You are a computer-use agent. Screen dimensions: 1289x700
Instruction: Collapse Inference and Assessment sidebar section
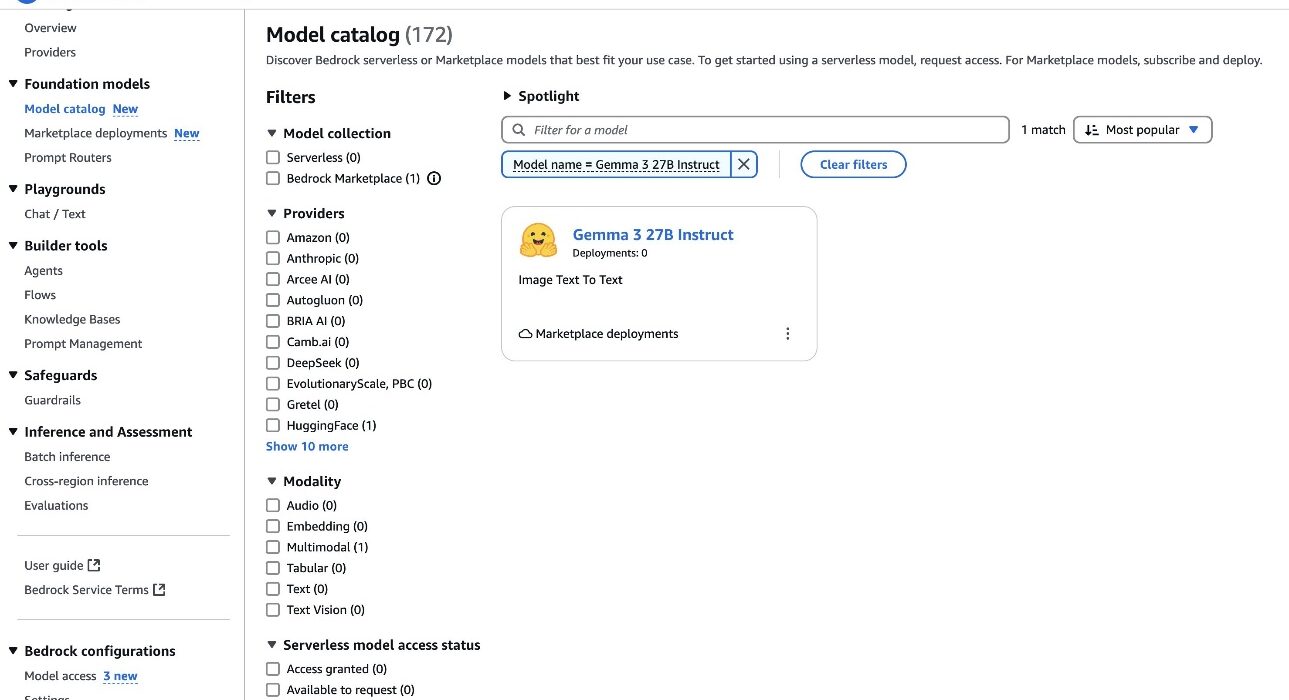click(x=13, y=432)
